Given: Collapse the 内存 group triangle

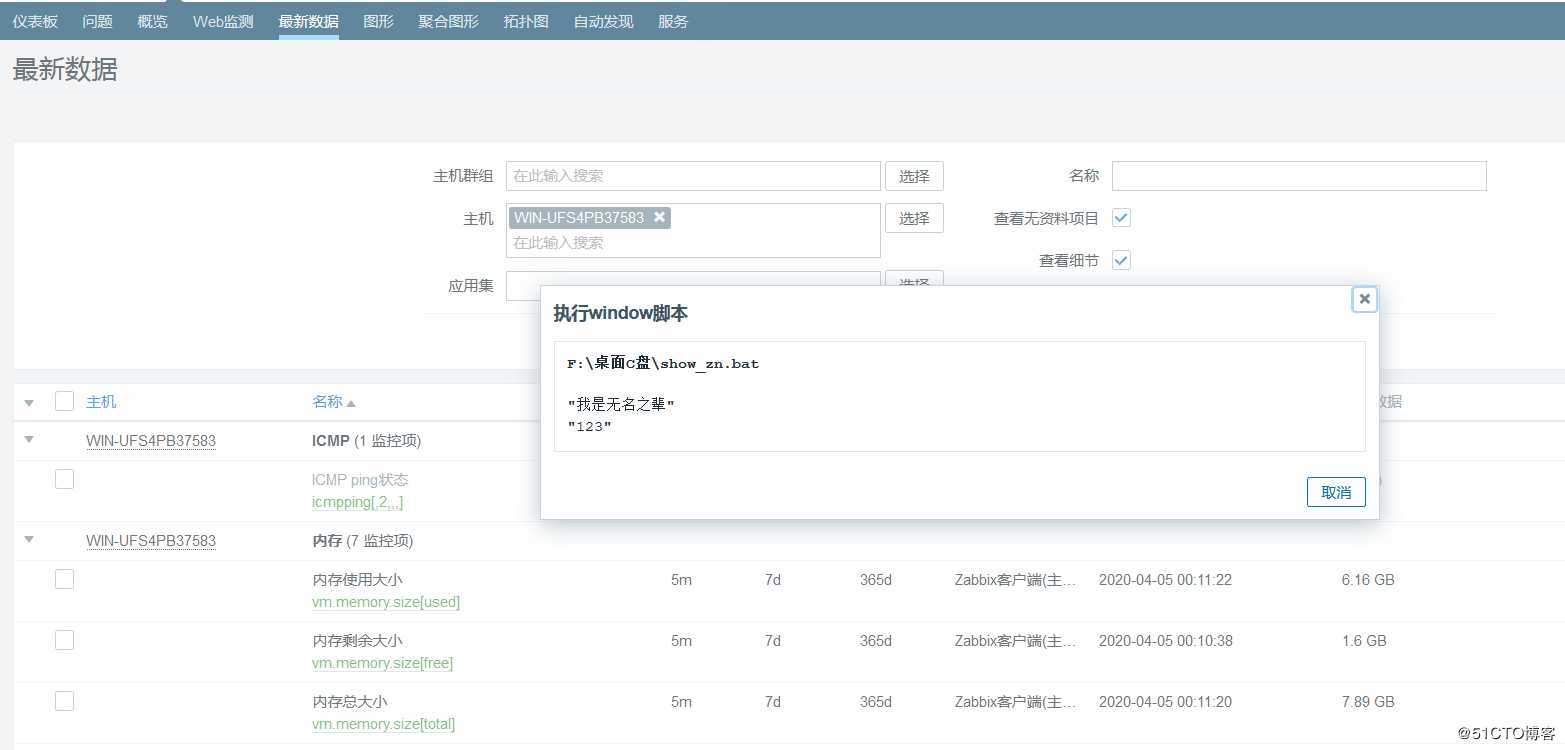Looking at the screenshot, I should pyautogui.click(x=29, y=539).
